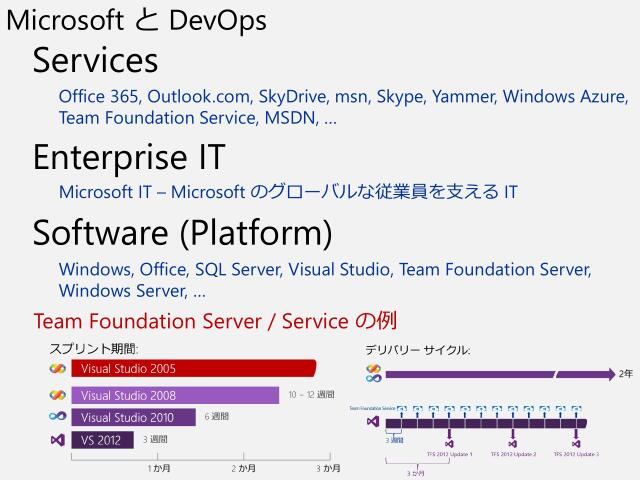The height and width of the screenshot is (480, 640).
Task: Click the Microsoft と DevOps slide title
Action: (136, 20)
